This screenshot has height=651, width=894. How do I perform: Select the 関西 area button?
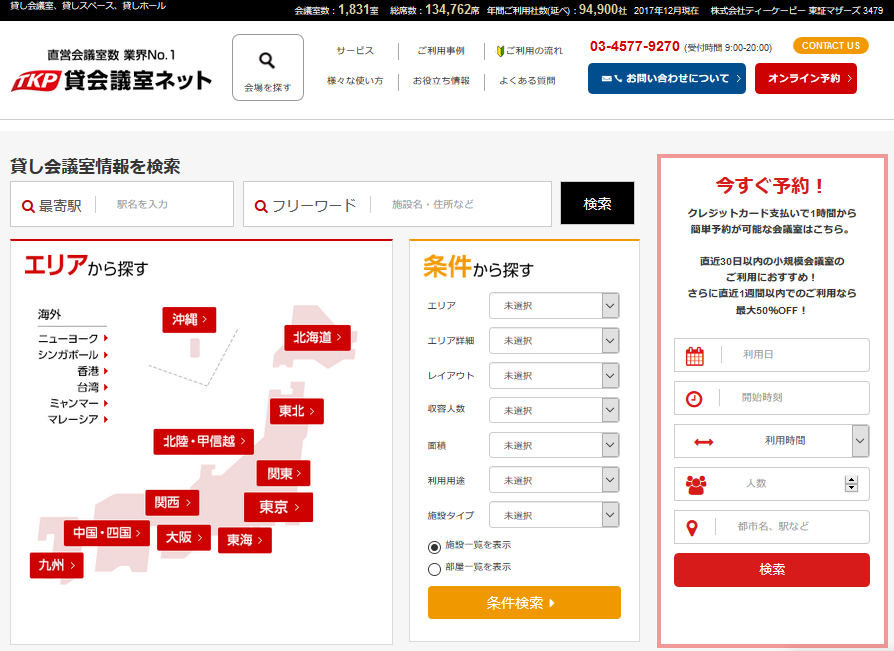click(172, 503)
